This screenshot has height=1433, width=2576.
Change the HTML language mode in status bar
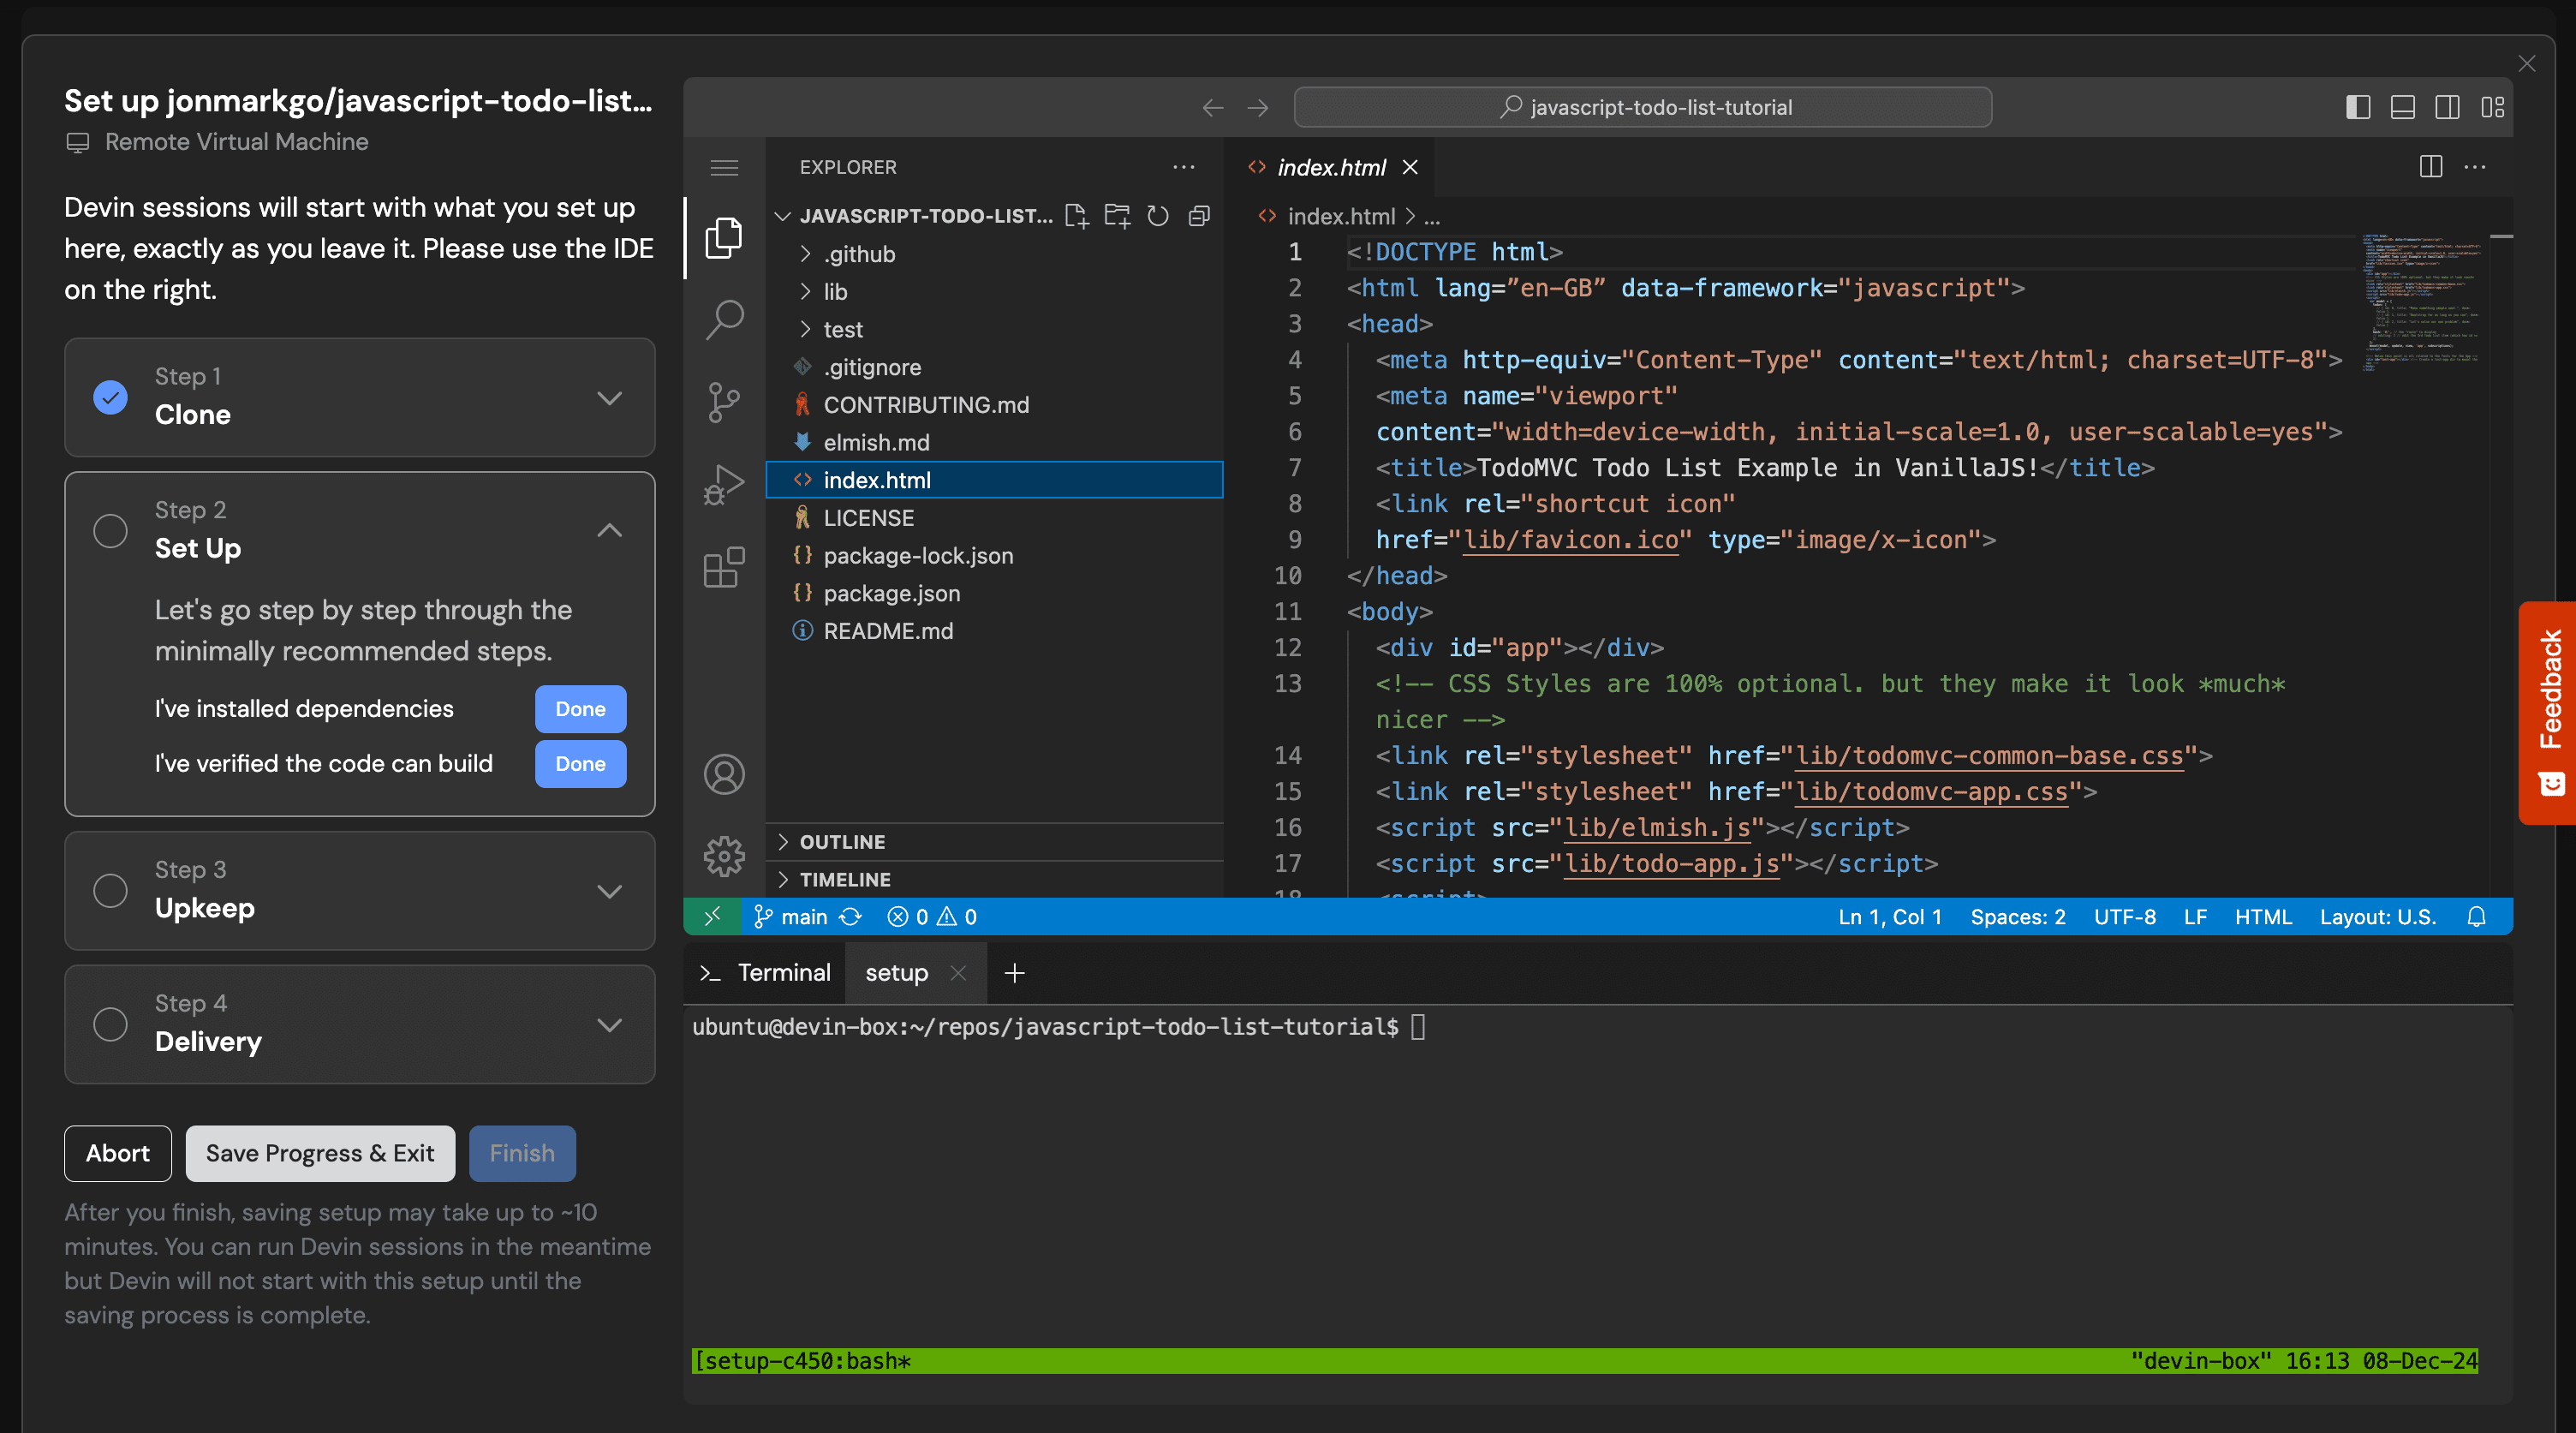pos(2263,917)
